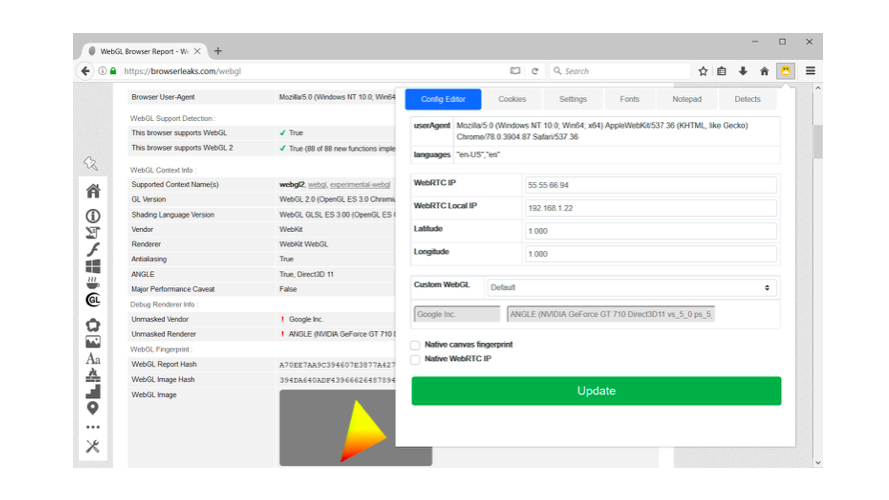Close the WebGL Browser Report tab
Image resolution: width=889 pixels, height=500 pixels.
click(x=197, y=51)
